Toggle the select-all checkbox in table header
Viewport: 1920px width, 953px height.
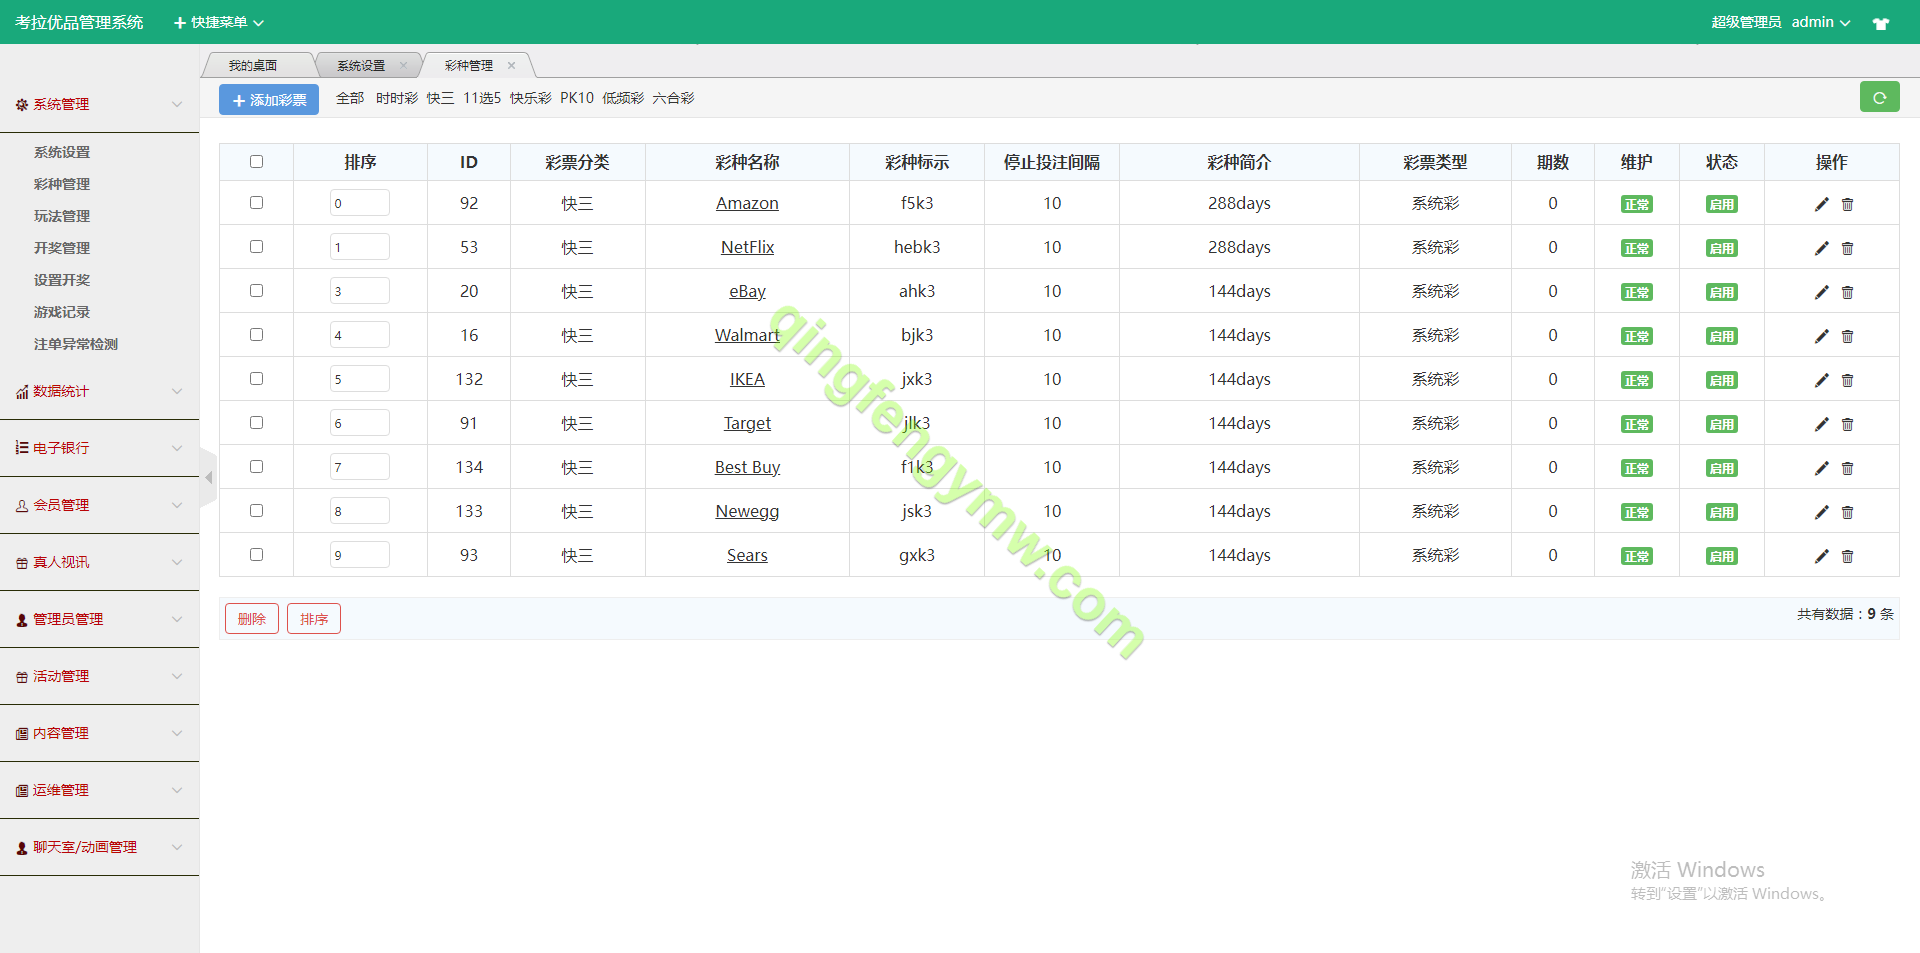(x=256, y=162)
